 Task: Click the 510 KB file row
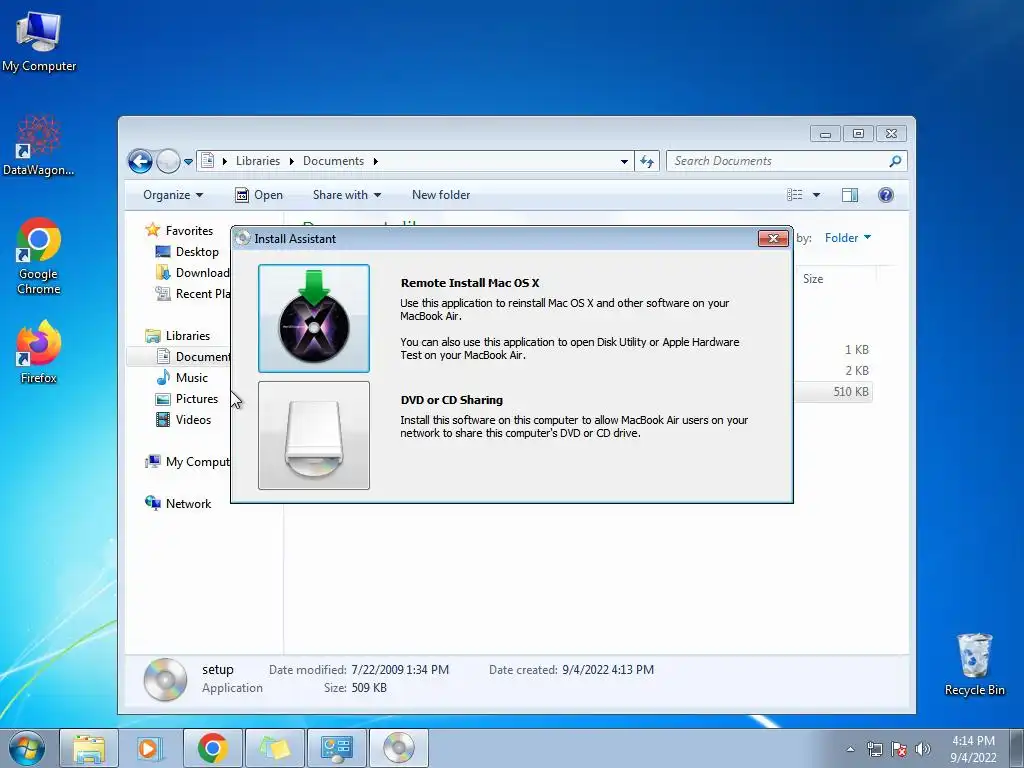click(833, 392)
